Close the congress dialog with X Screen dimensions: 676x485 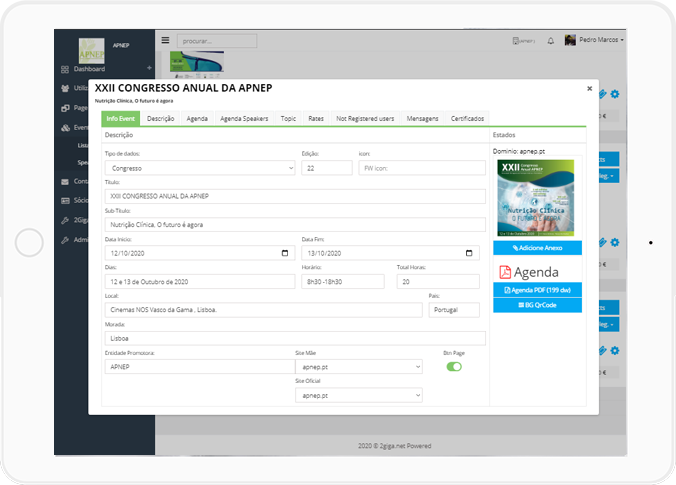pyautogui.click(x=589, y=89)
